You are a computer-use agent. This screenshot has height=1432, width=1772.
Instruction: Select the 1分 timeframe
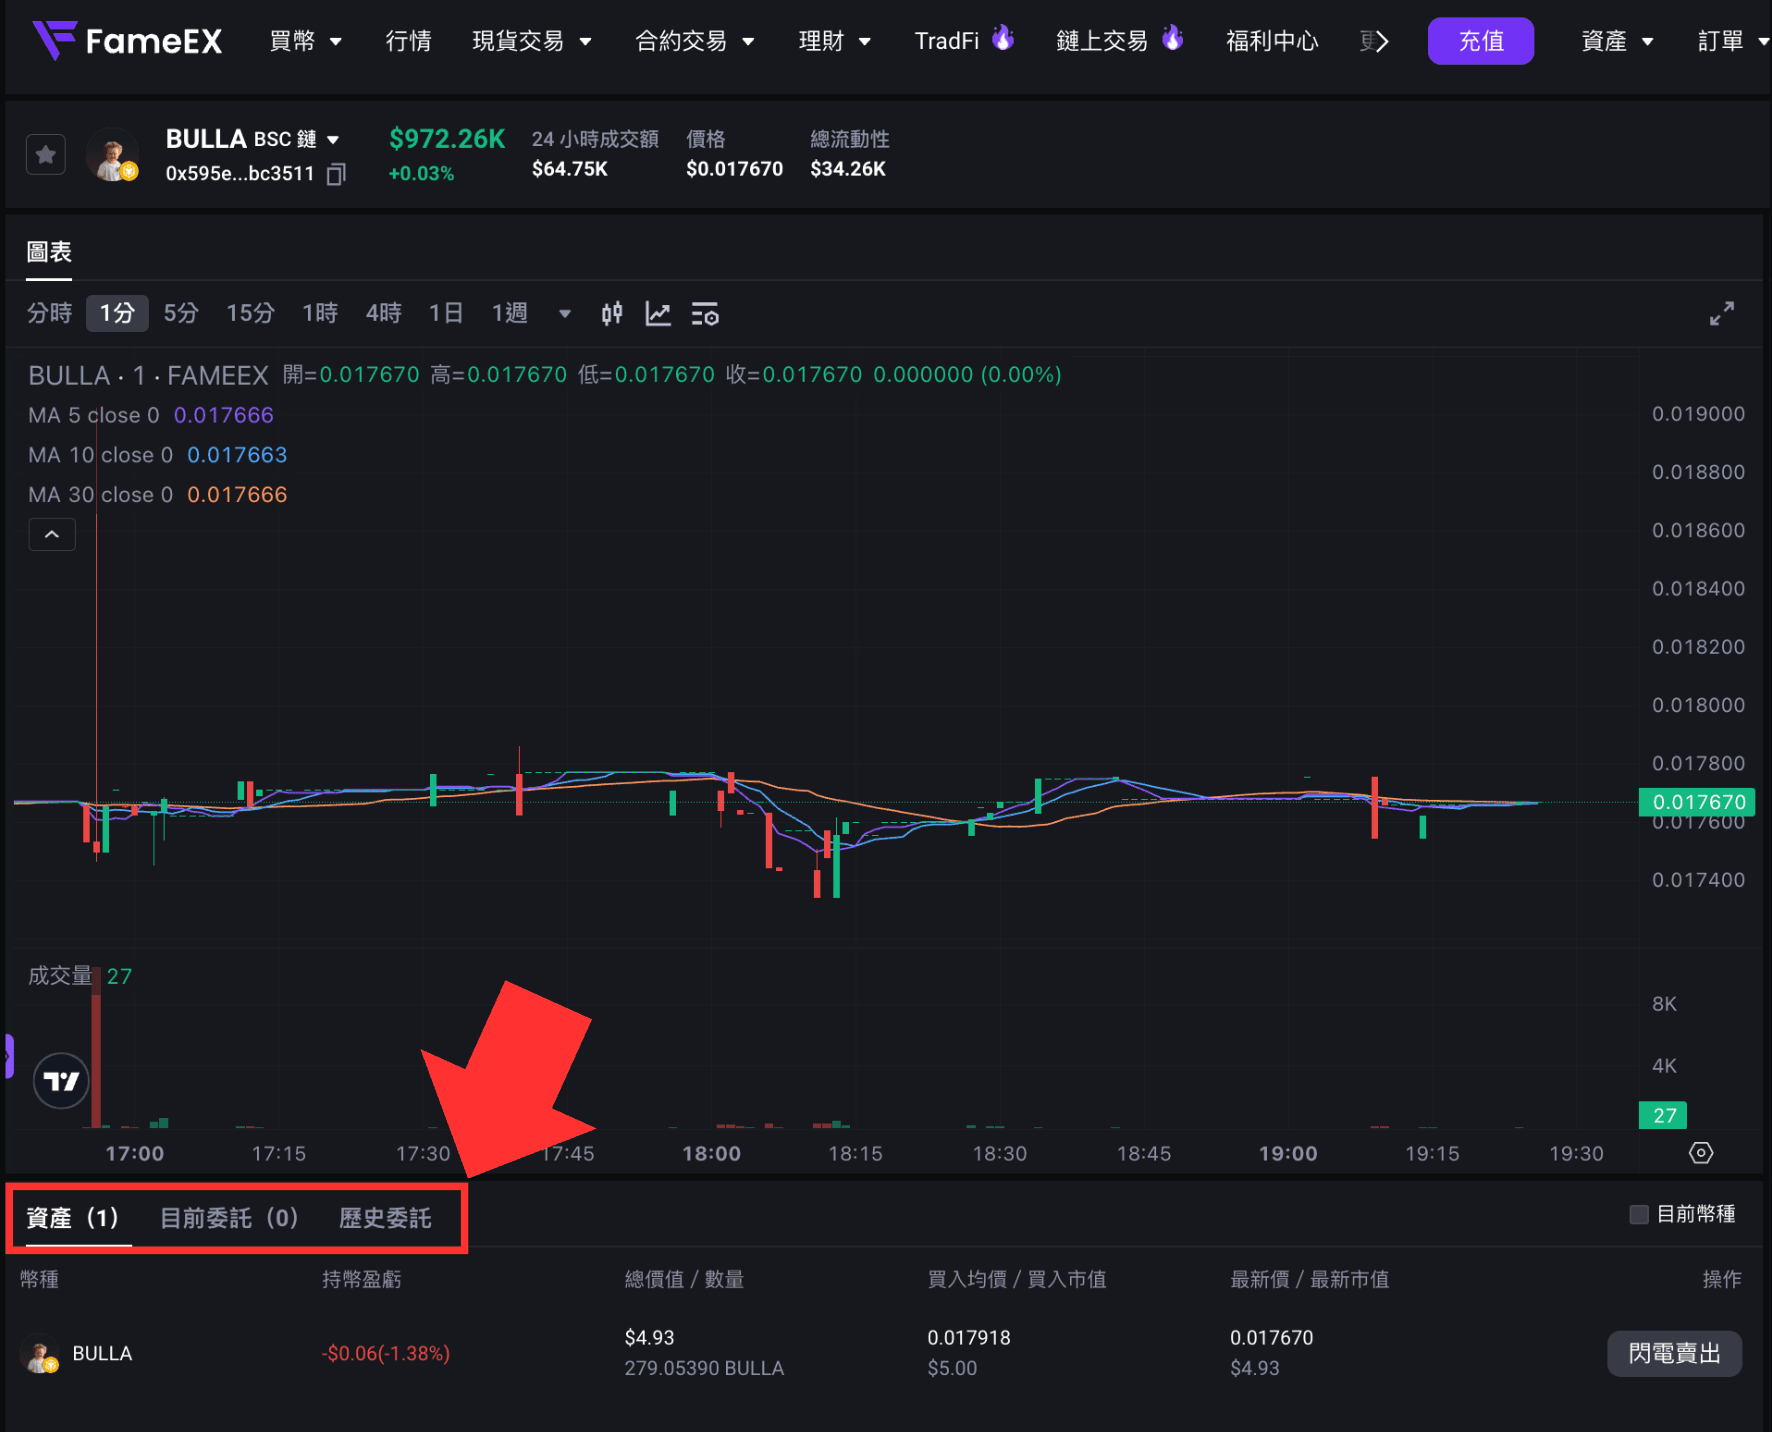pyautogui.click(x=117, y=314)
